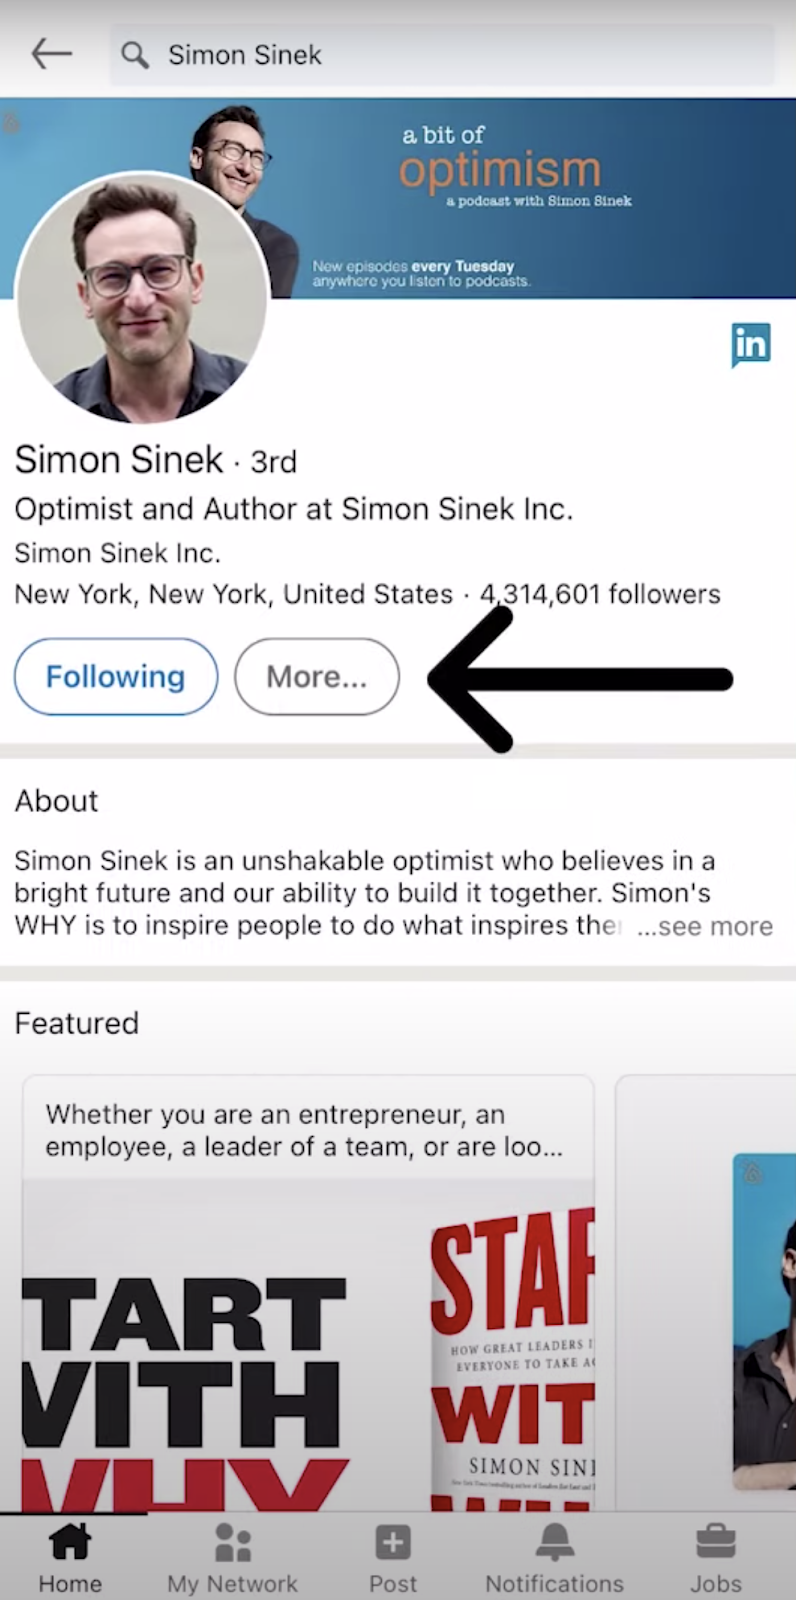The height and width of the screenshot is (1600, 796).
Task: View Simon Sinek's profile photo
Action: [142, 298]
